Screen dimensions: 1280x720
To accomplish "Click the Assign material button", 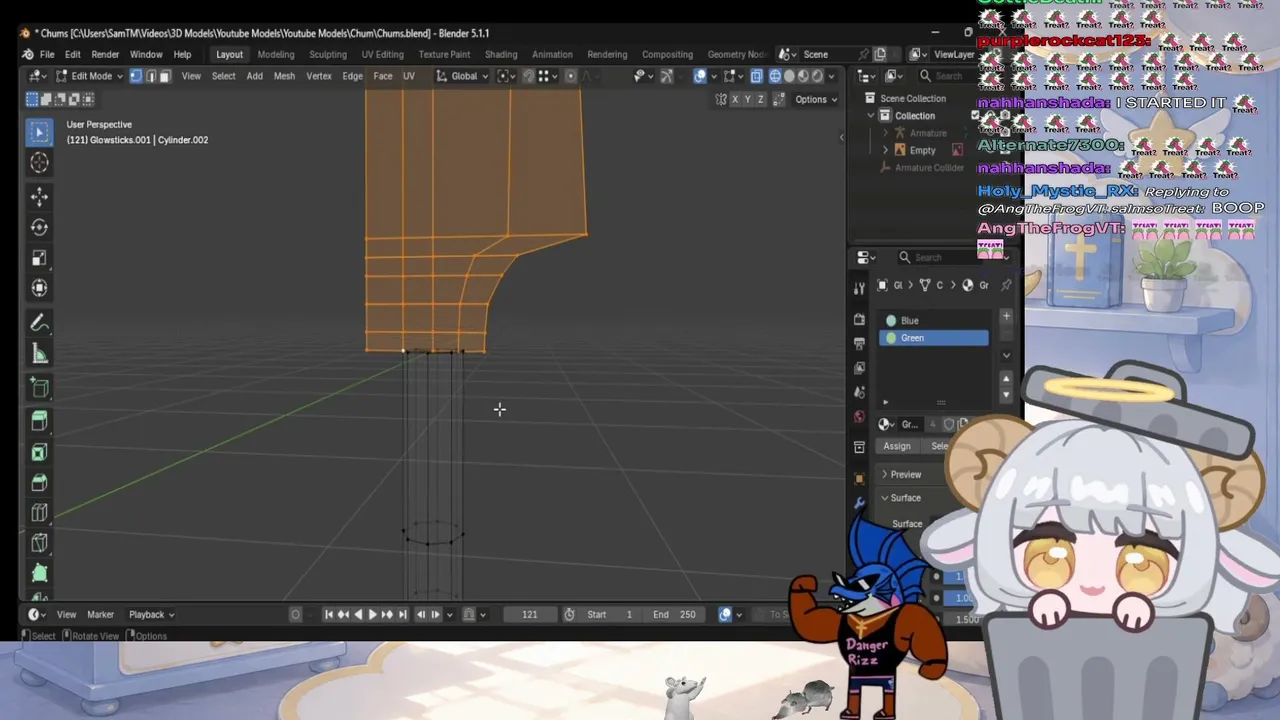I will tap(897, 446).
